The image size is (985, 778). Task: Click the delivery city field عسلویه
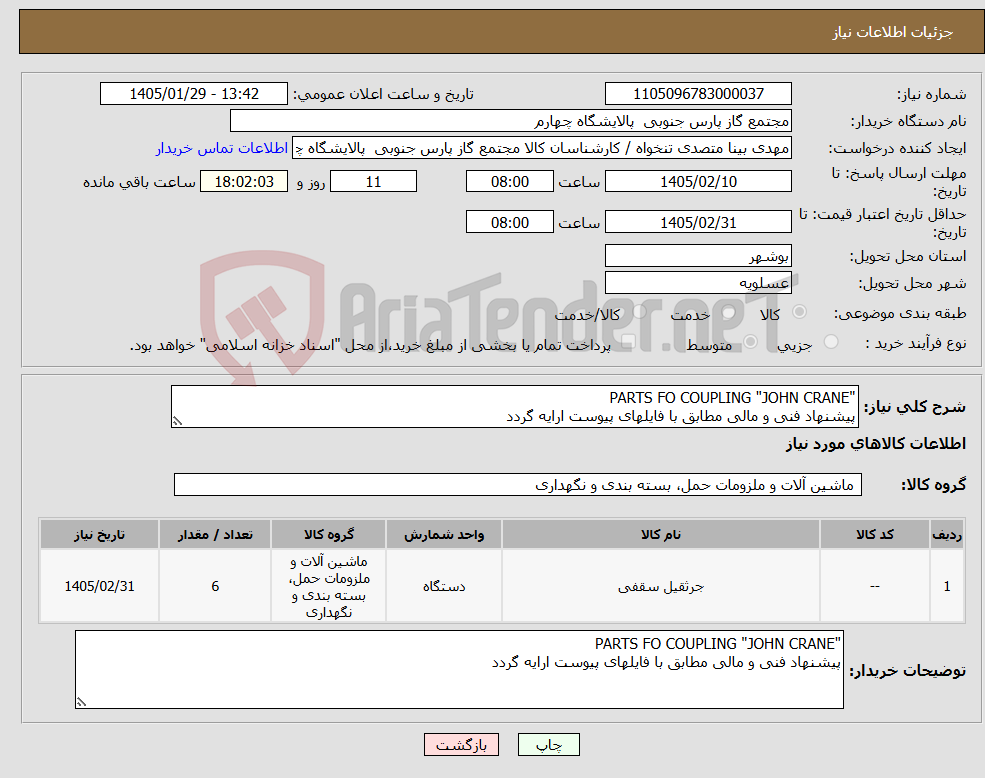698,283
